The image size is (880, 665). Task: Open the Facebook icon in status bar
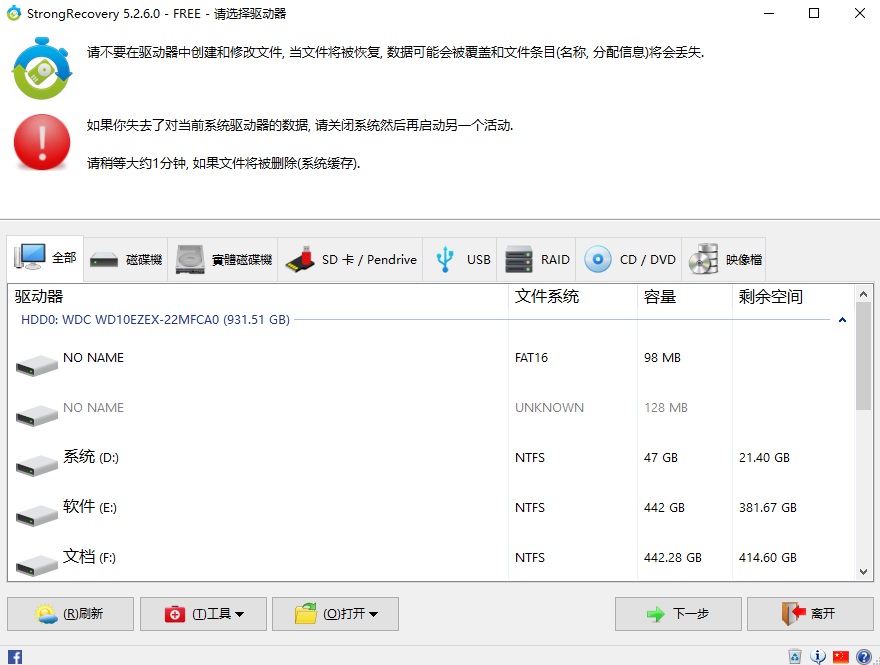[15, 657]
